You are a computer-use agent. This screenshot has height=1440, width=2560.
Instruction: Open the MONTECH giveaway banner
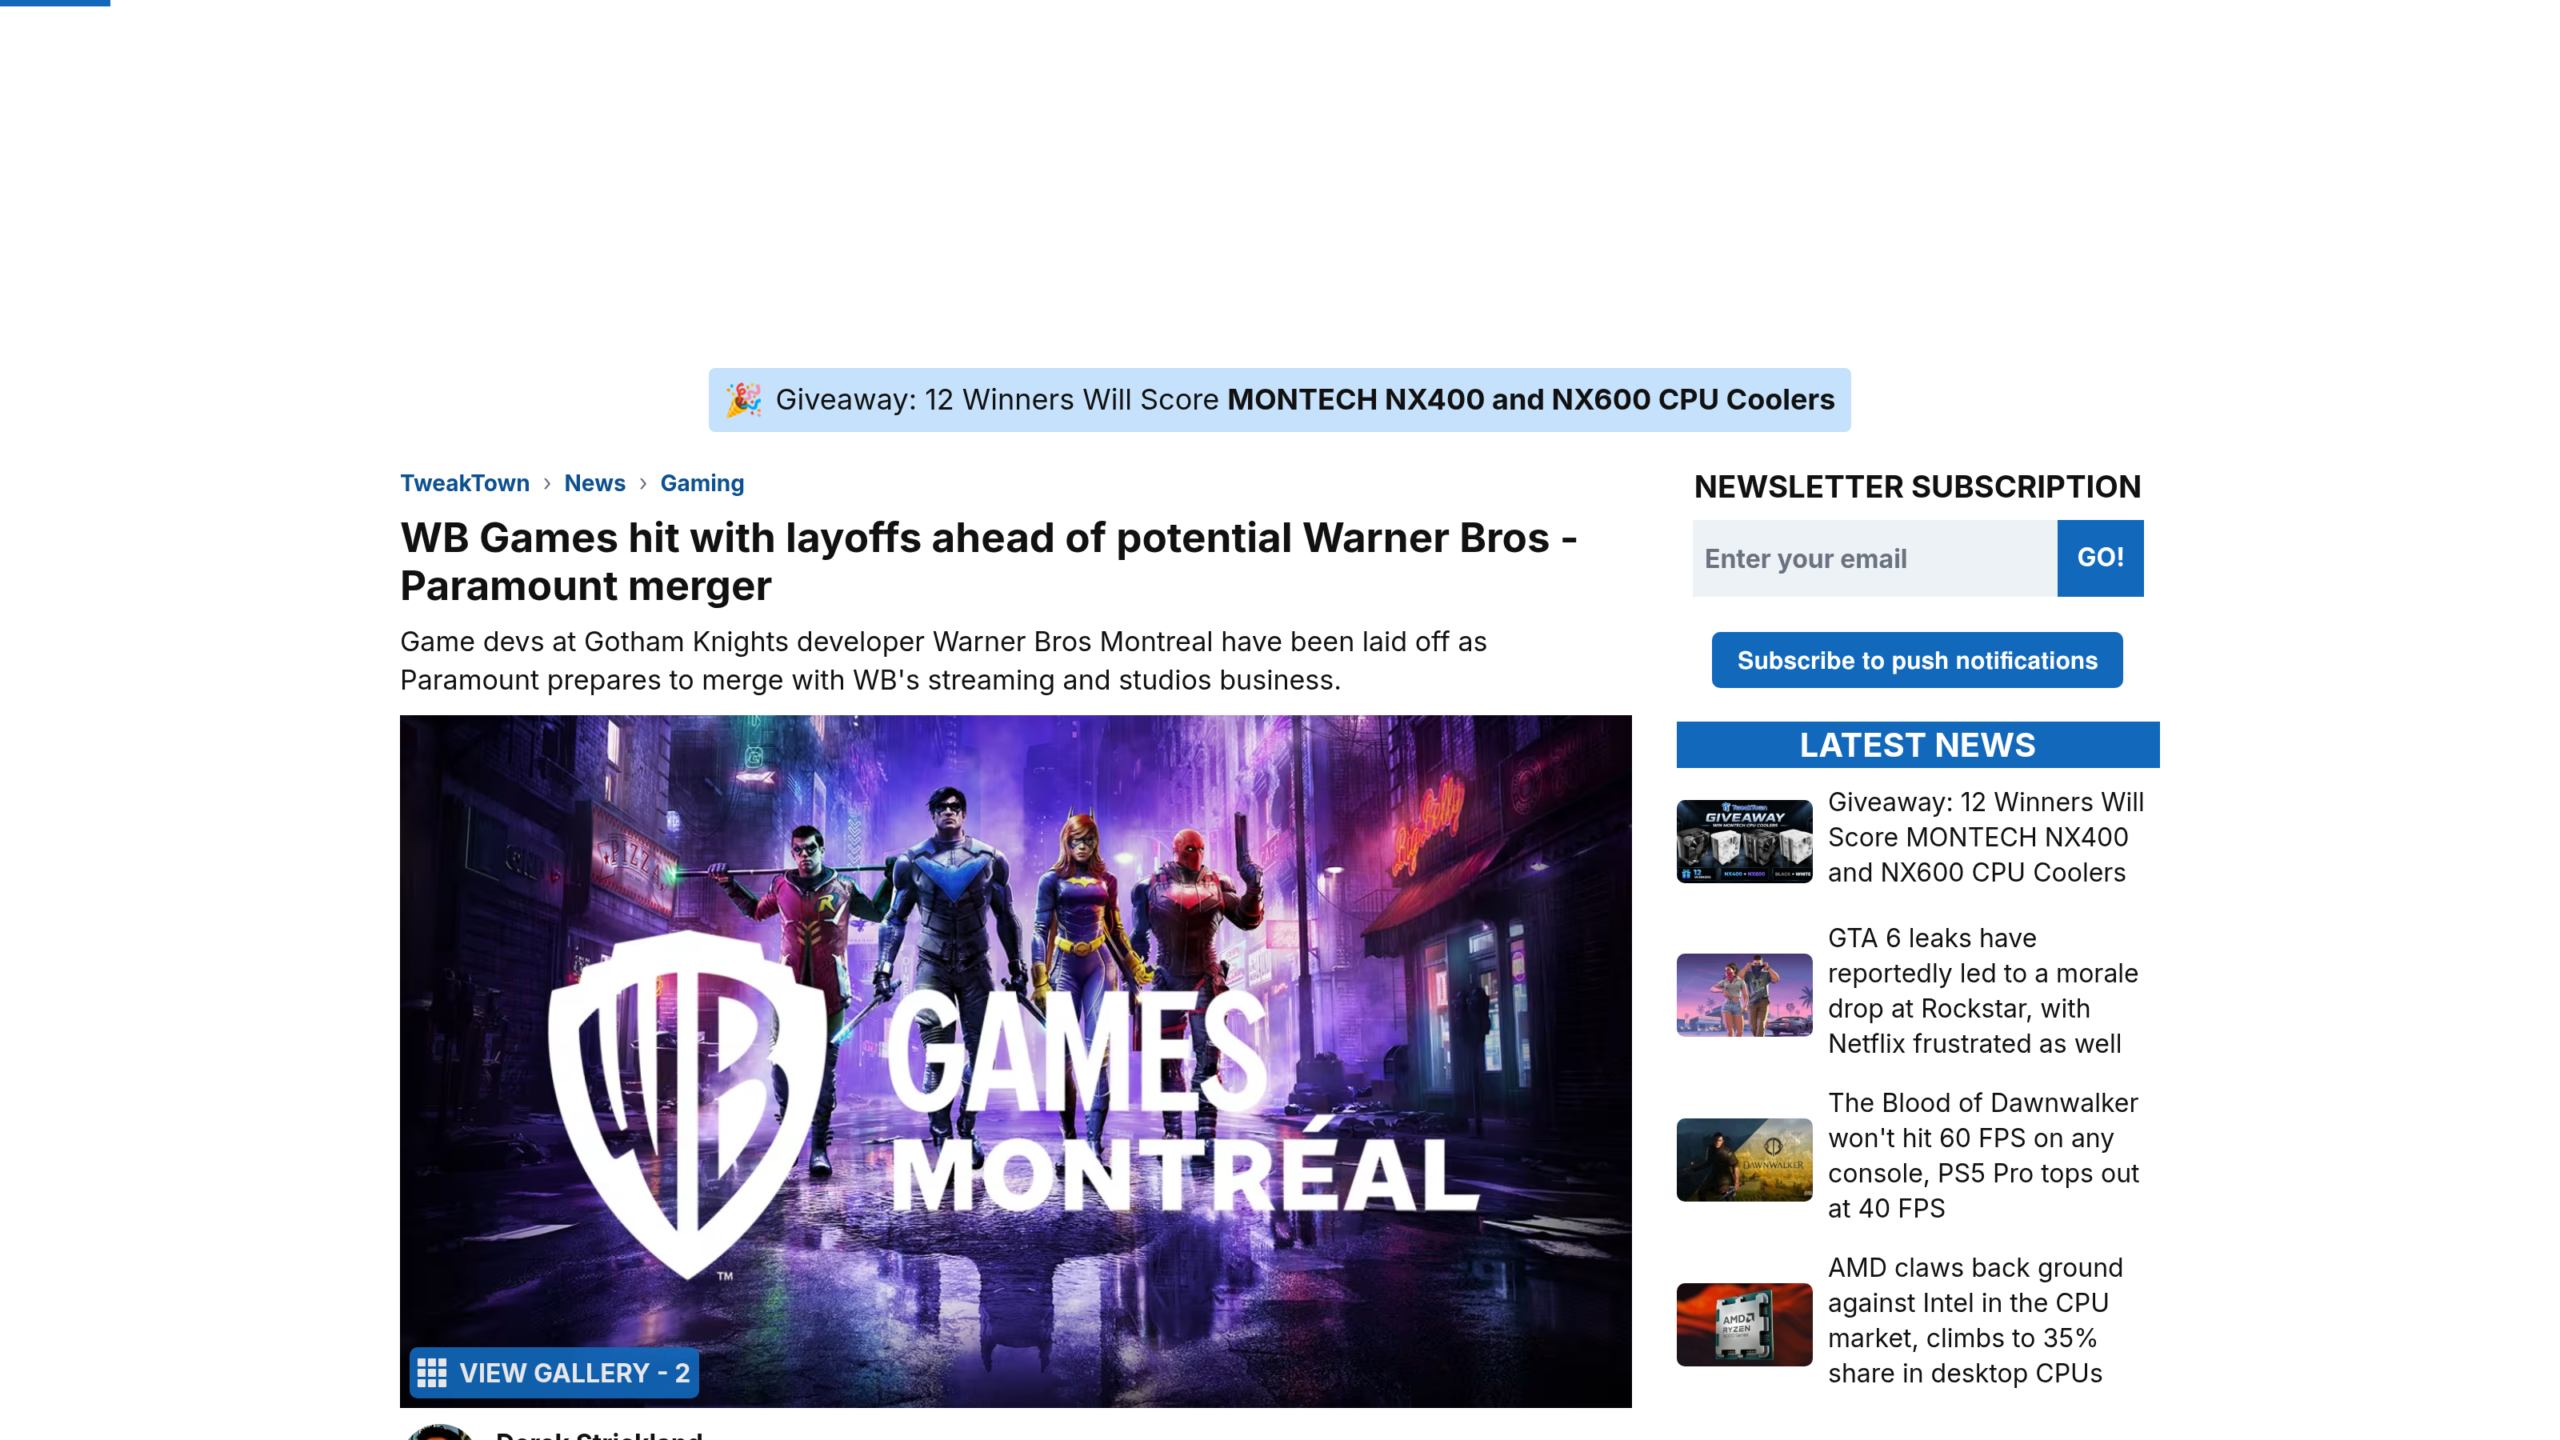1279,400
